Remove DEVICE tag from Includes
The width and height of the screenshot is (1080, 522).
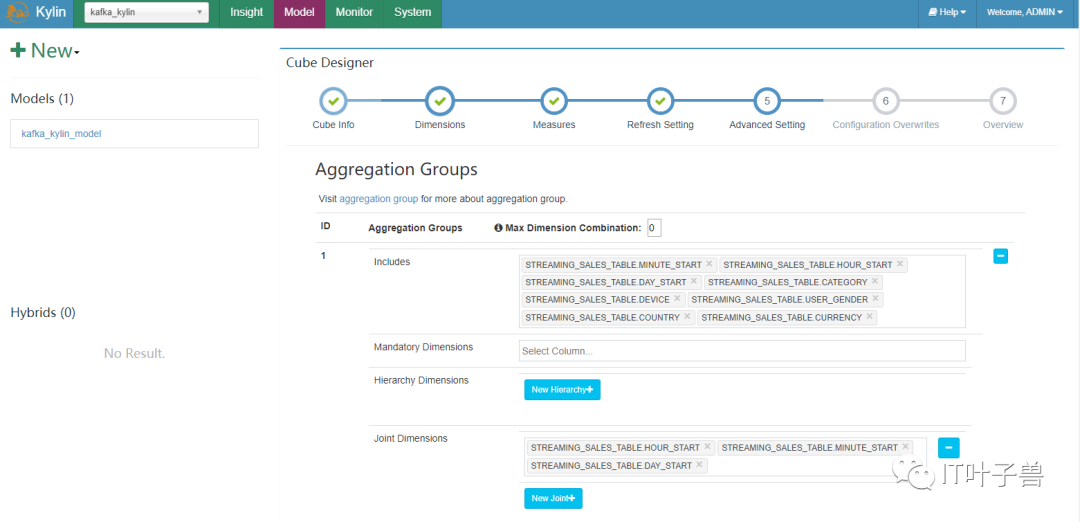tap(677, 298)
